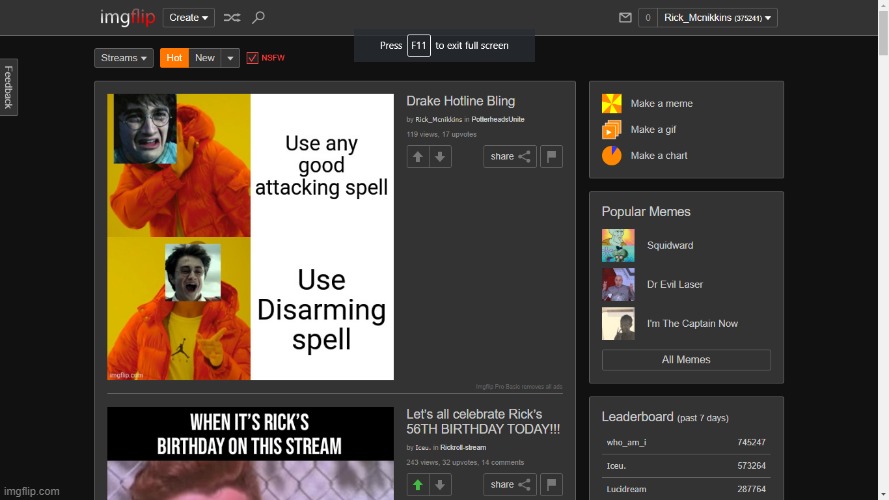Select I'm The Captain Now name
The width and height of the screenshot is (889, 500).
692,324
